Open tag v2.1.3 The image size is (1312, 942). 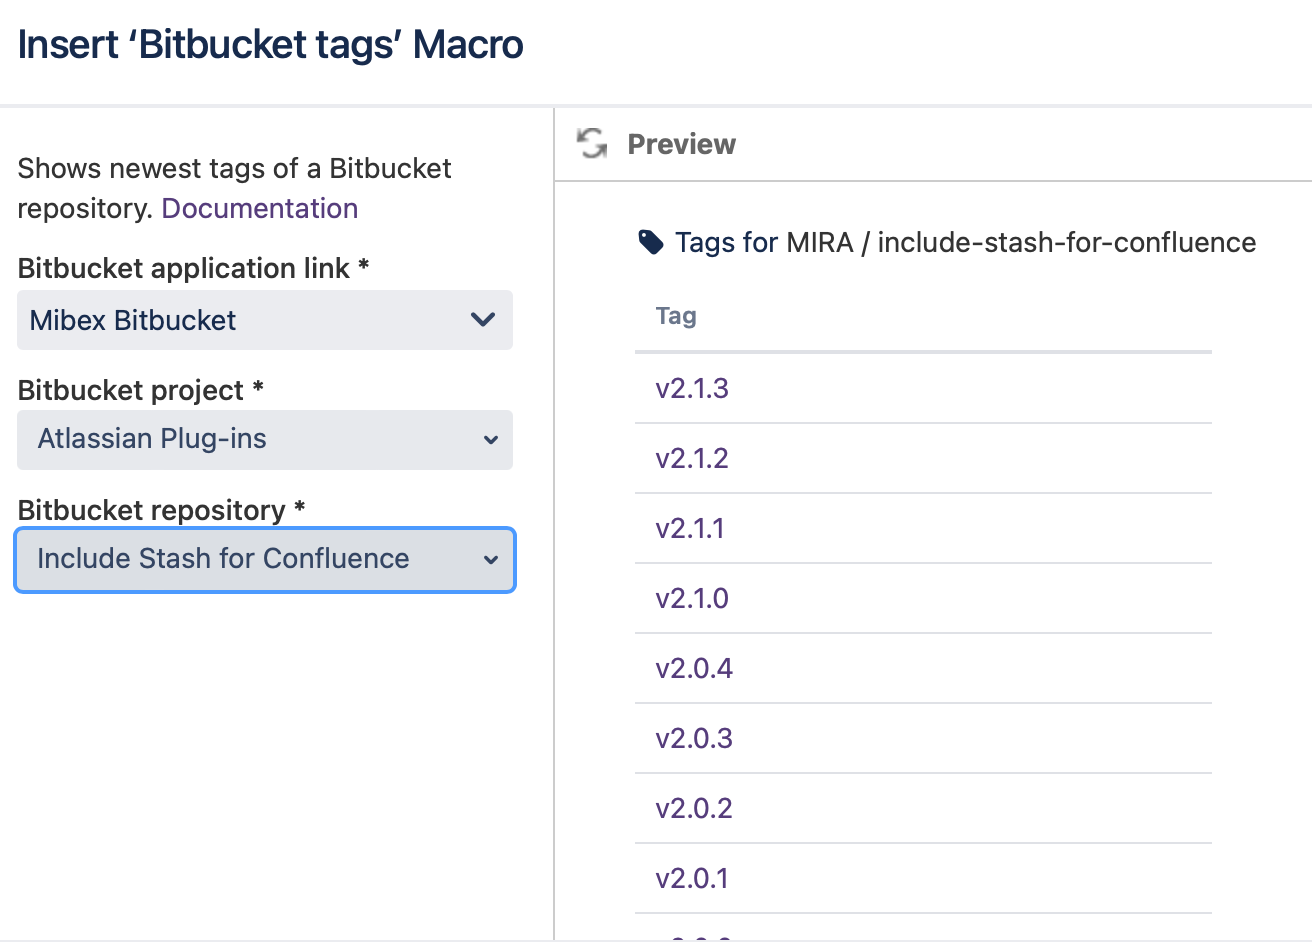(692, 388)
